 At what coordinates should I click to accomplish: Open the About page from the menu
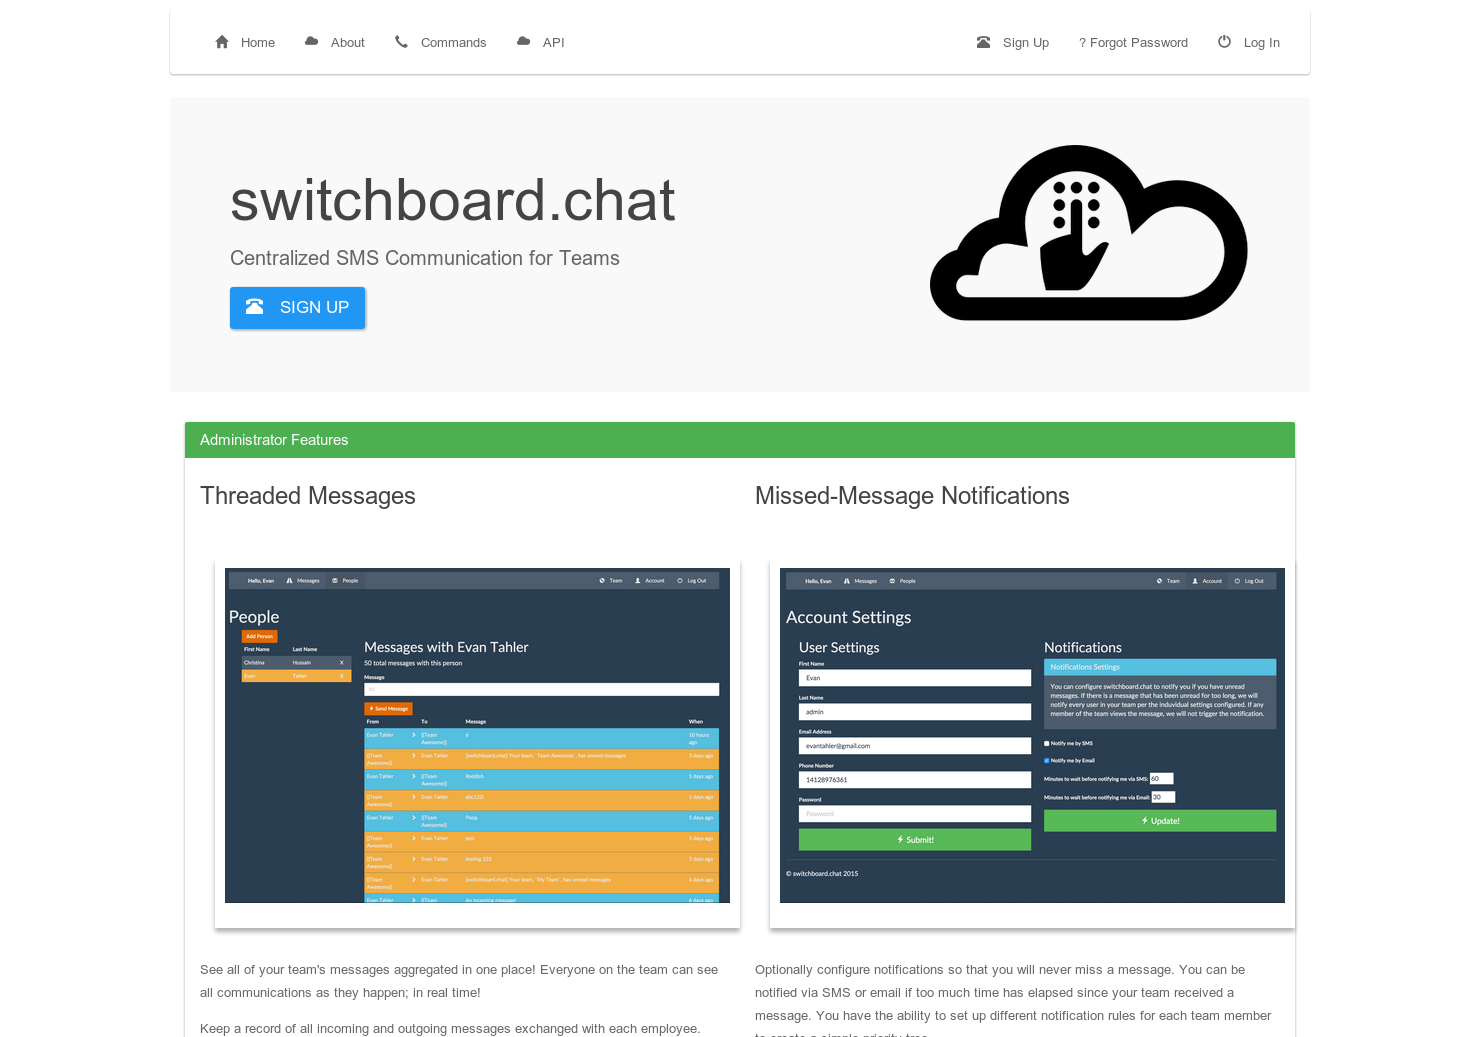coord(347,42)
